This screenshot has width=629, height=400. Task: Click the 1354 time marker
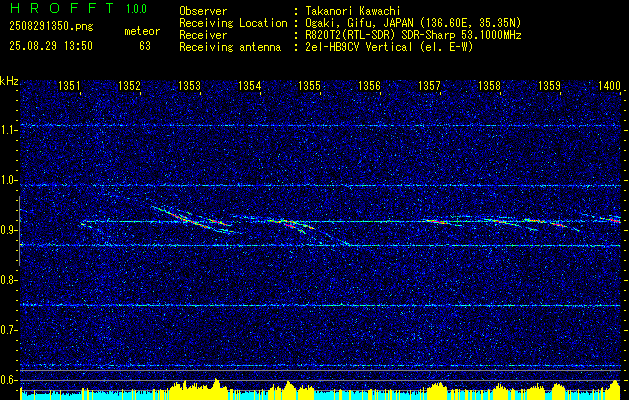pyautogui.click(x=250, y=86)
